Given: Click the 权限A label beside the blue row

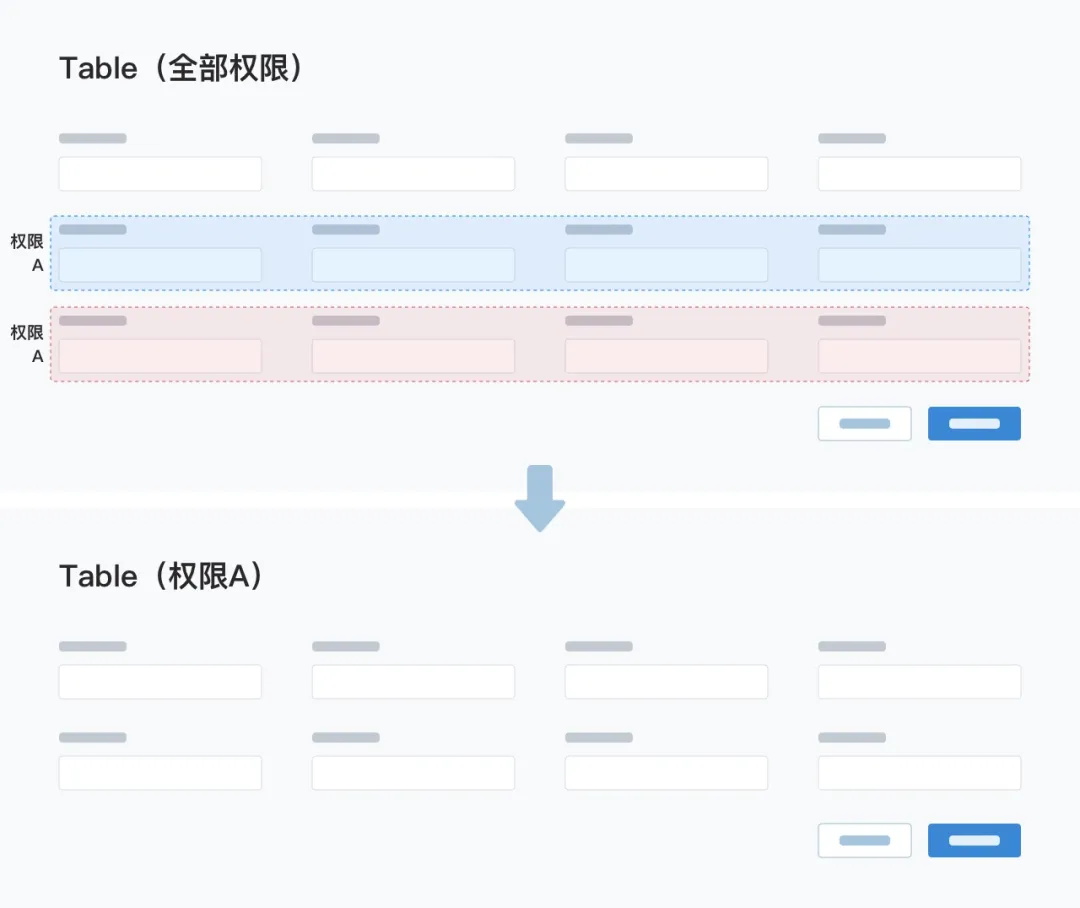Looking at the screenshot, I should point(27,253).
